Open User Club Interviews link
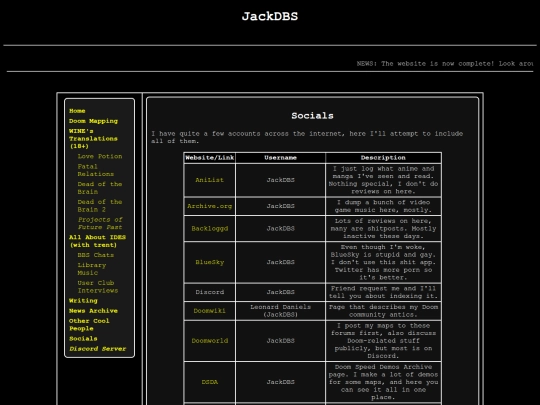The width and height of the screenshot is (540, 405). coord(98,287)
